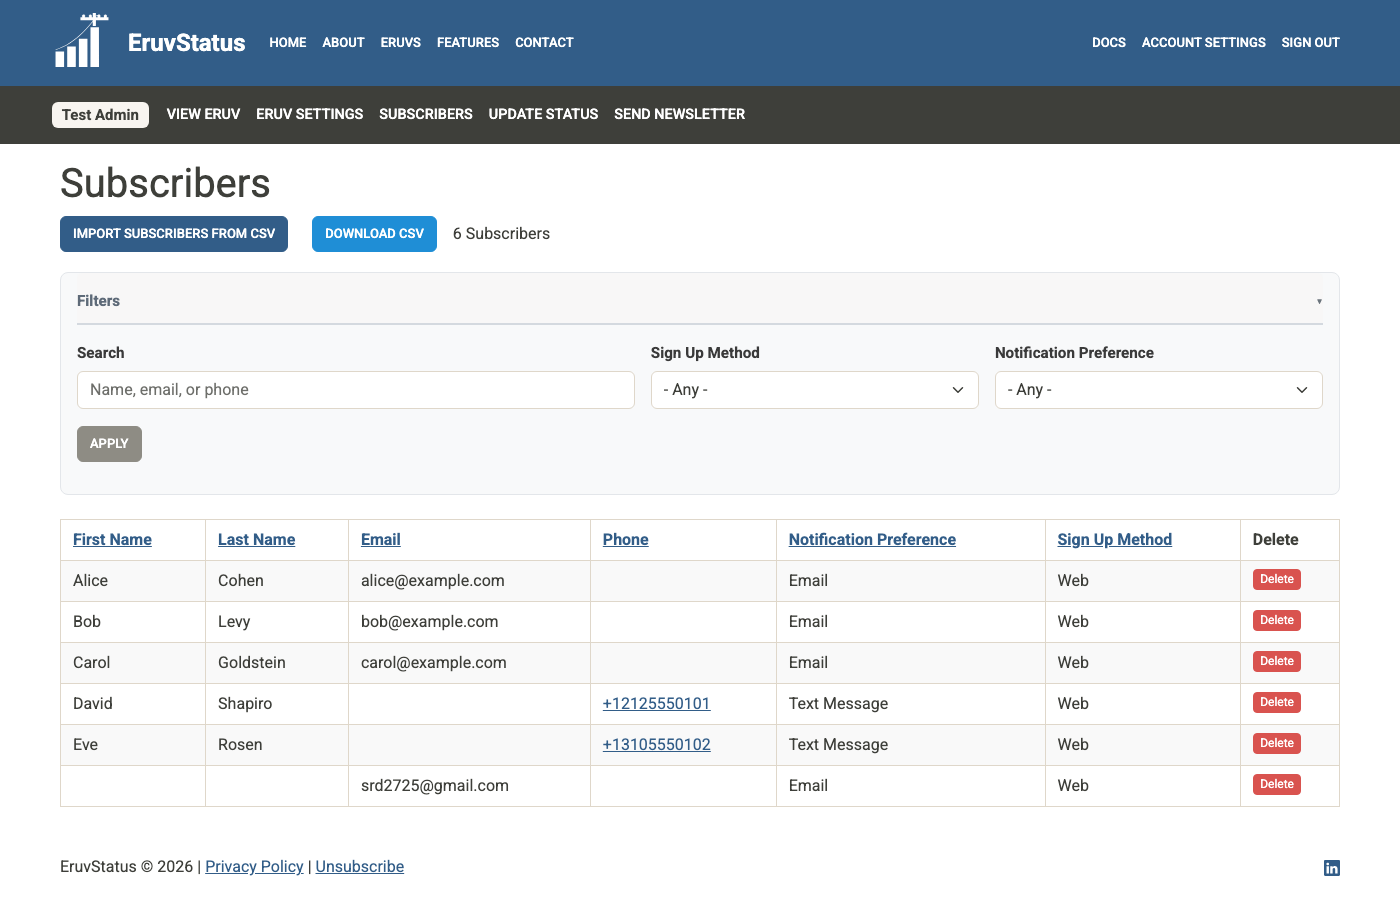Image resolution: width=1400 pixels, height=900 pixels.
Task: Open Eruv Settings from admin bar
Action: click(309, 114)
